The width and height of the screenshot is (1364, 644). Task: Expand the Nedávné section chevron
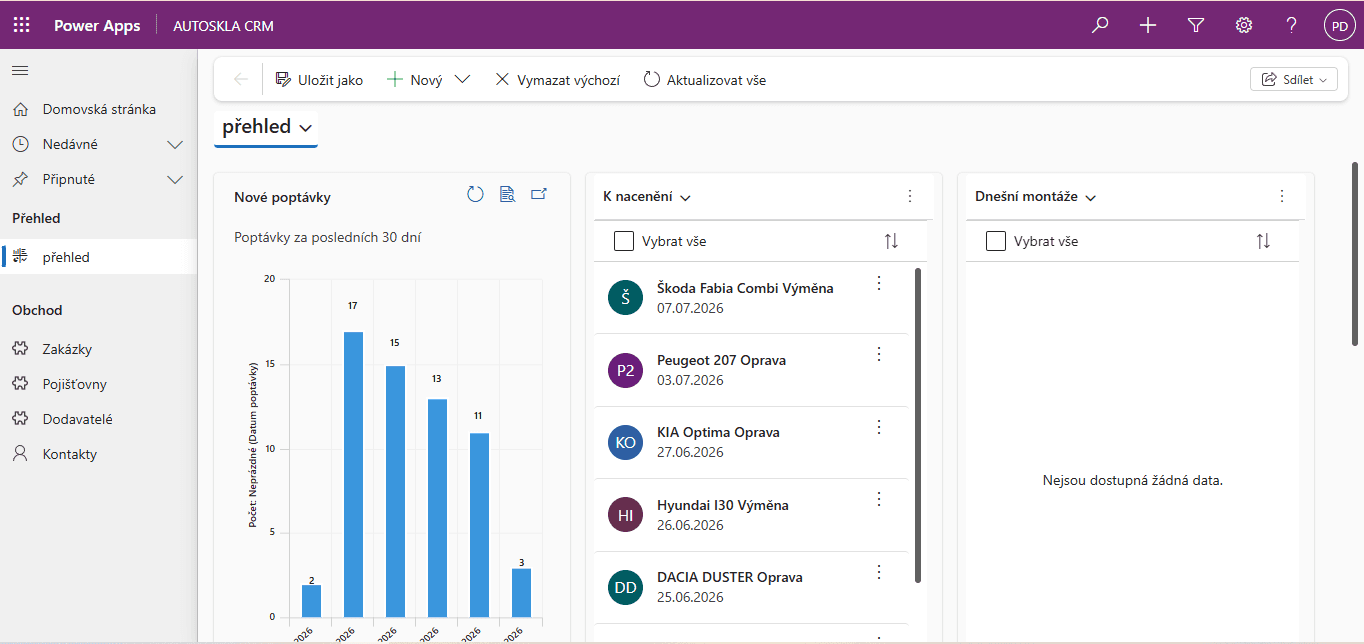tap(175, 145)
